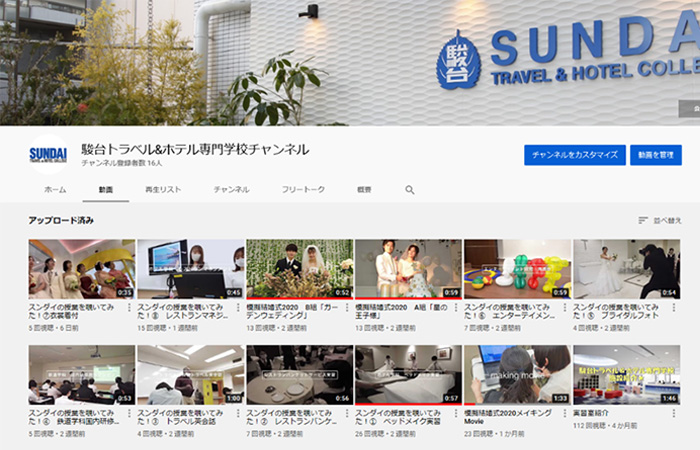Viewport: 700px width, 450px height.
Task: Switch to the ホーム tab
Action: point(55,190)
